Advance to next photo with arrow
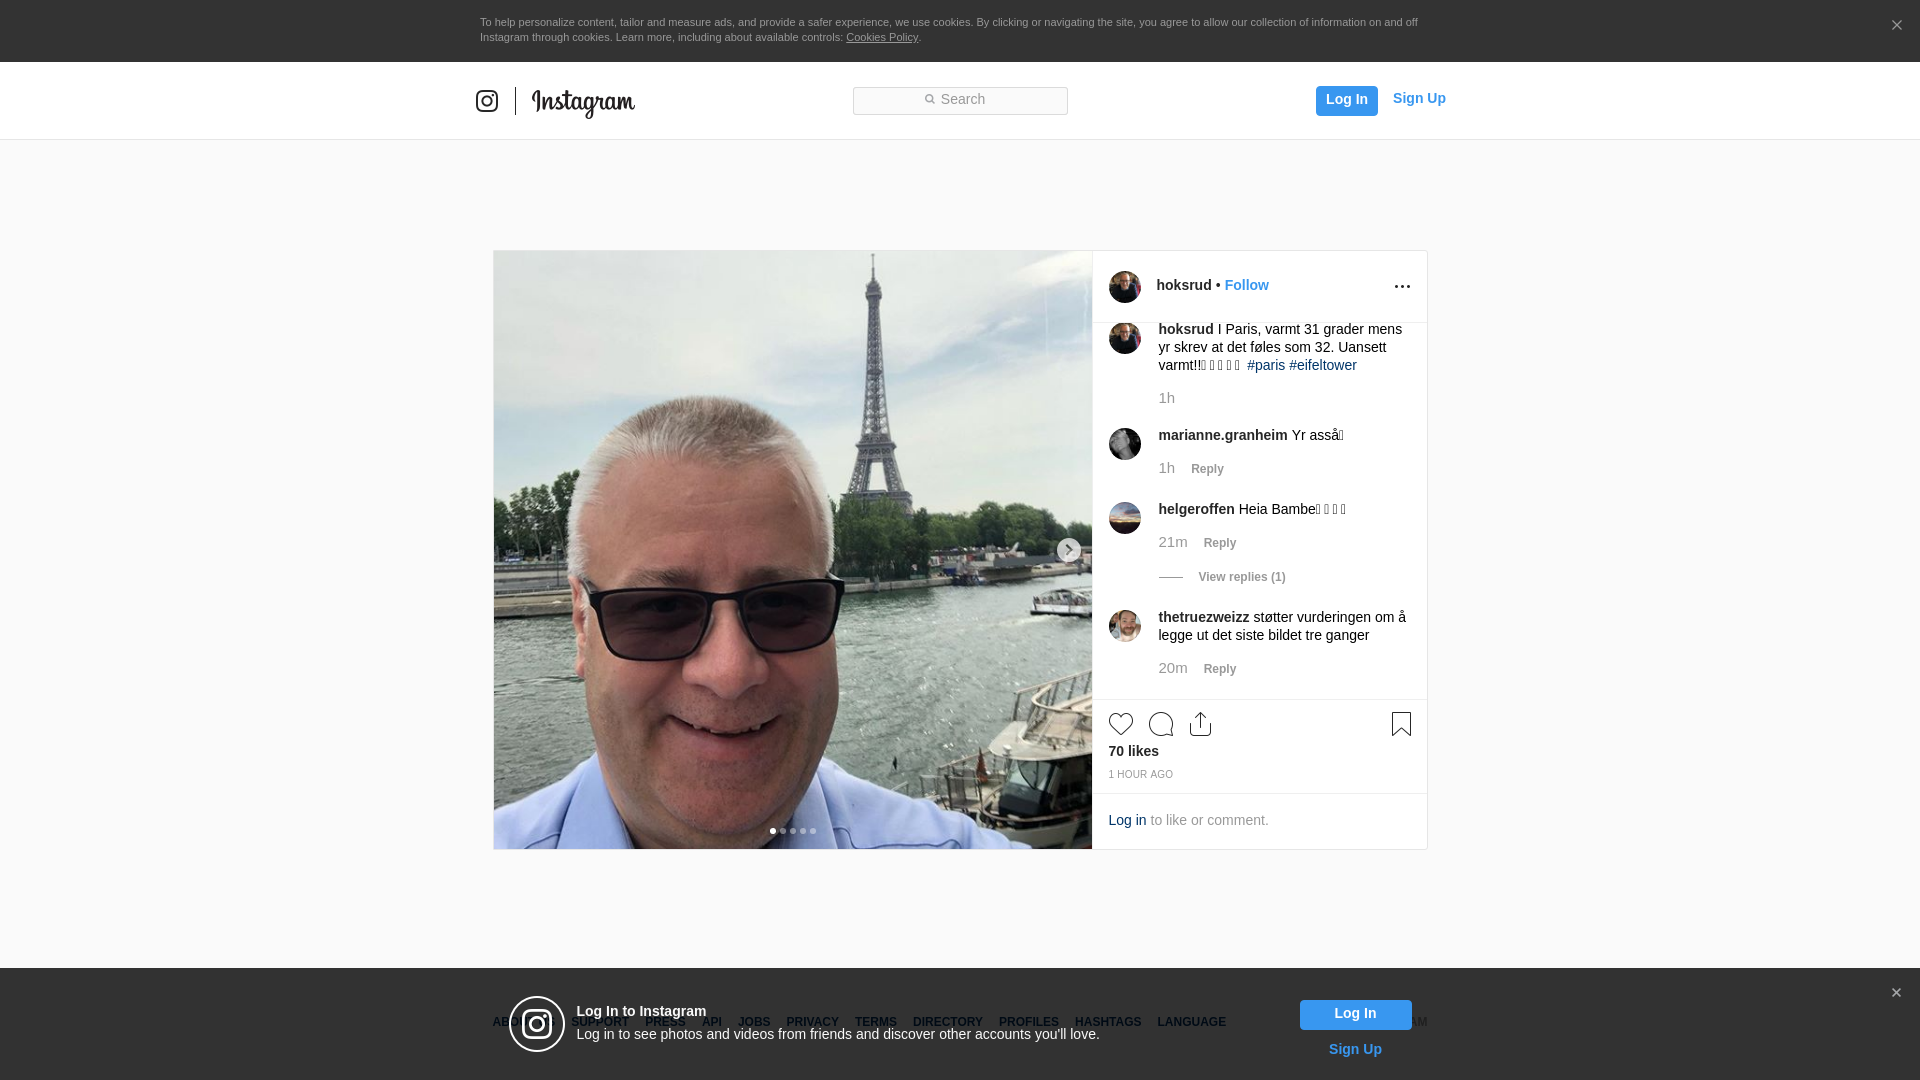 tap(1068, 551)
